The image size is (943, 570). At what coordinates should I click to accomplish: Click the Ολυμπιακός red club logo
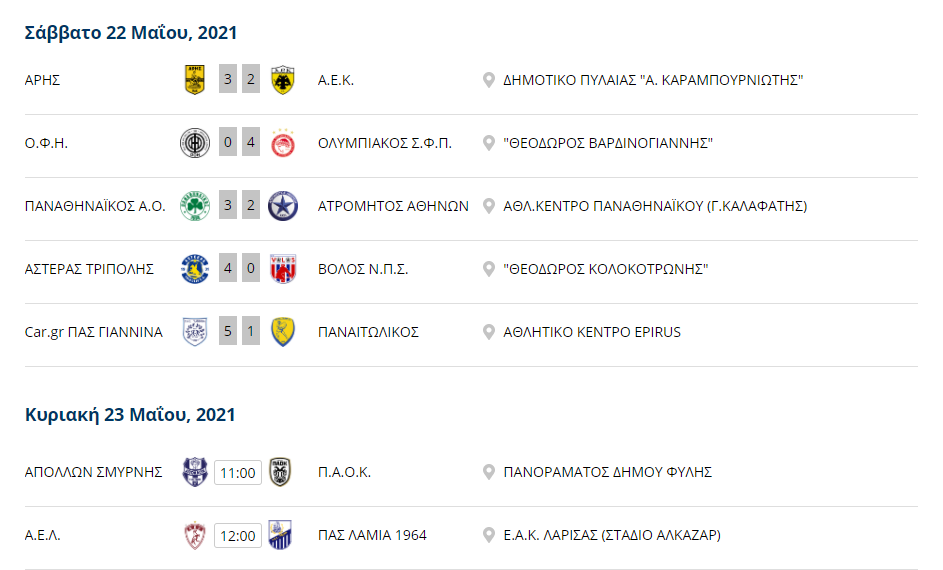coord(283,143)
